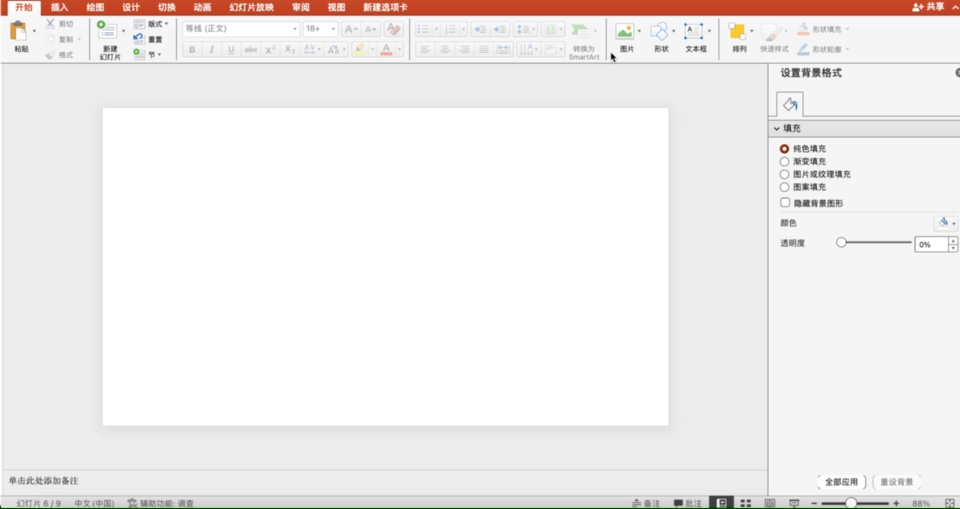Open the Shapes (形状) gallery icon
Image resolution: width=960 pixels, height=509 pixels.
coord(659,32)
